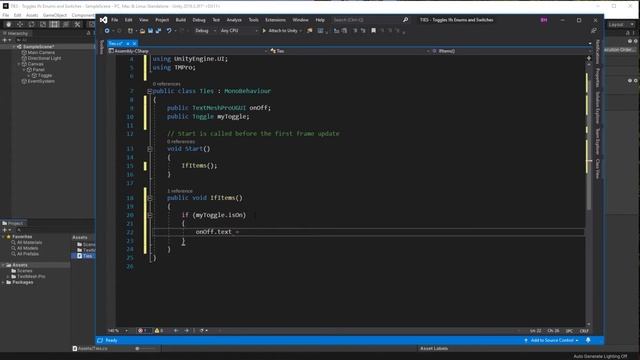The height and width of the screenshot is (360, 640).
Task: Collapse Canvas in Unity Hierarchy
Action: pyautogui.click(x=19, y=64)
